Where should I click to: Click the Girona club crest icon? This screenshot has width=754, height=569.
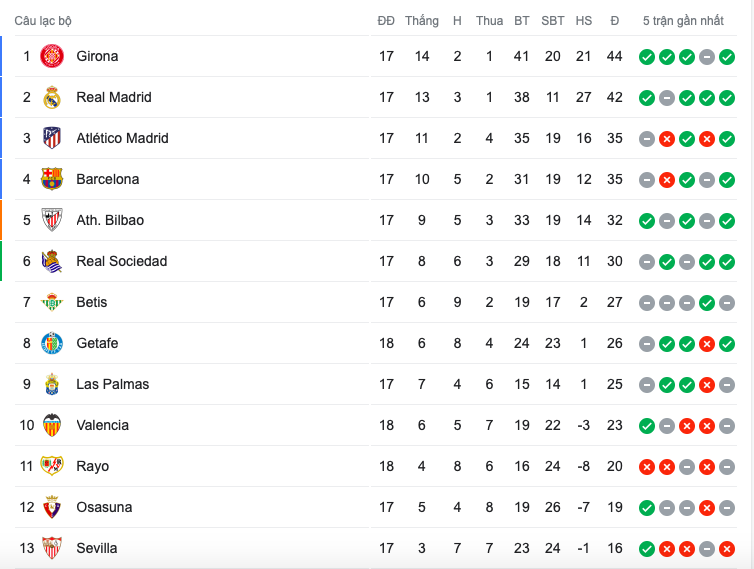click(52, 56)
